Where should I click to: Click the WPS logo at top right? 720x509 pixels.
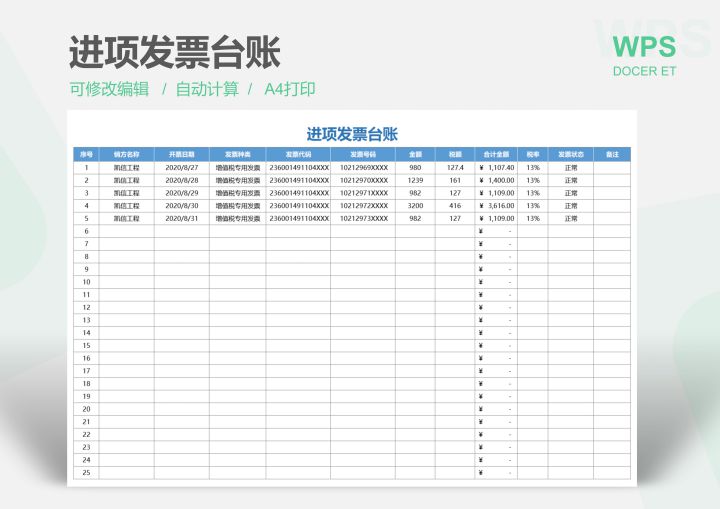coord(644,46)
